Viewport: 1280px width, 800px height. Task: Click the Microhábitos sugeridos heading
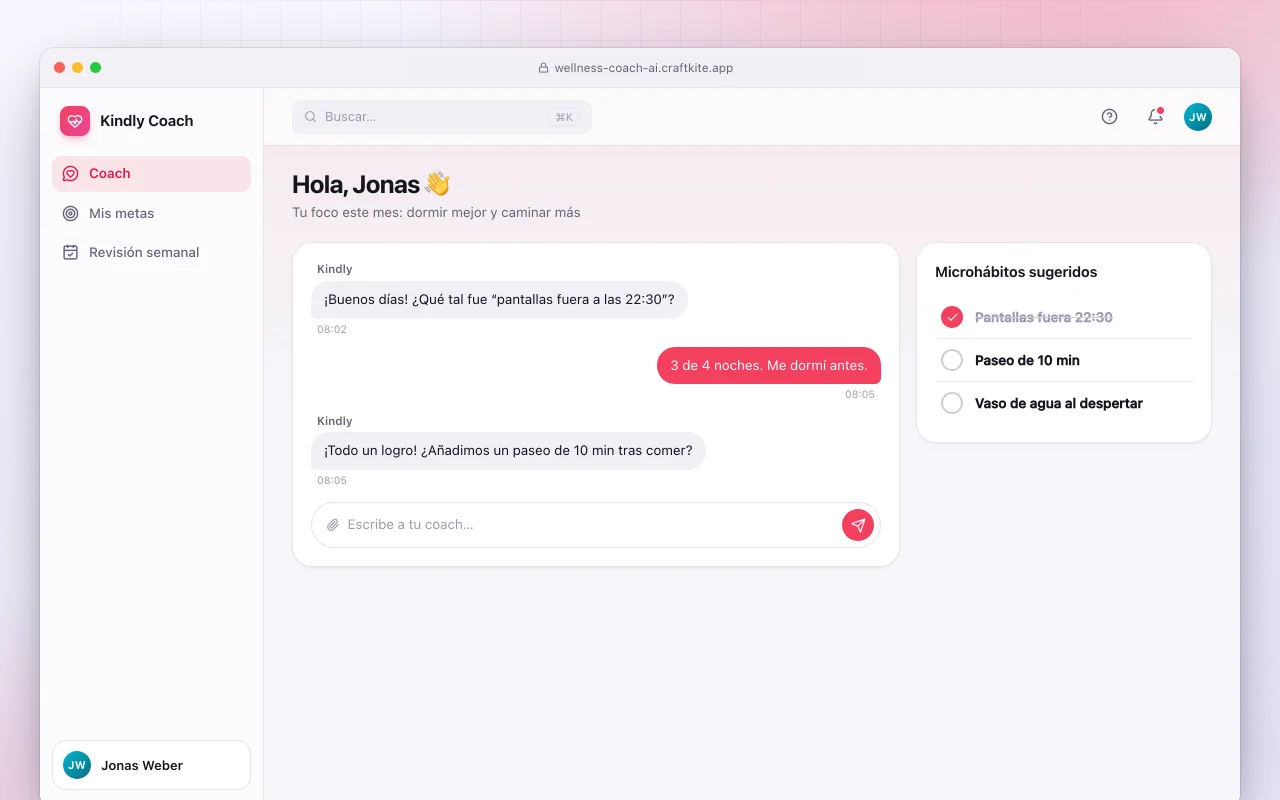(x=1016, y=272)
